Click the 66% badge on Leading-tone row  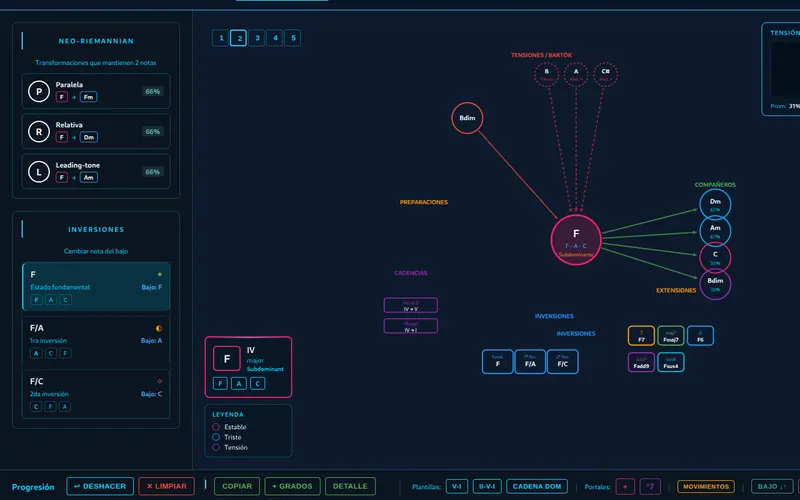click(153, 172)
